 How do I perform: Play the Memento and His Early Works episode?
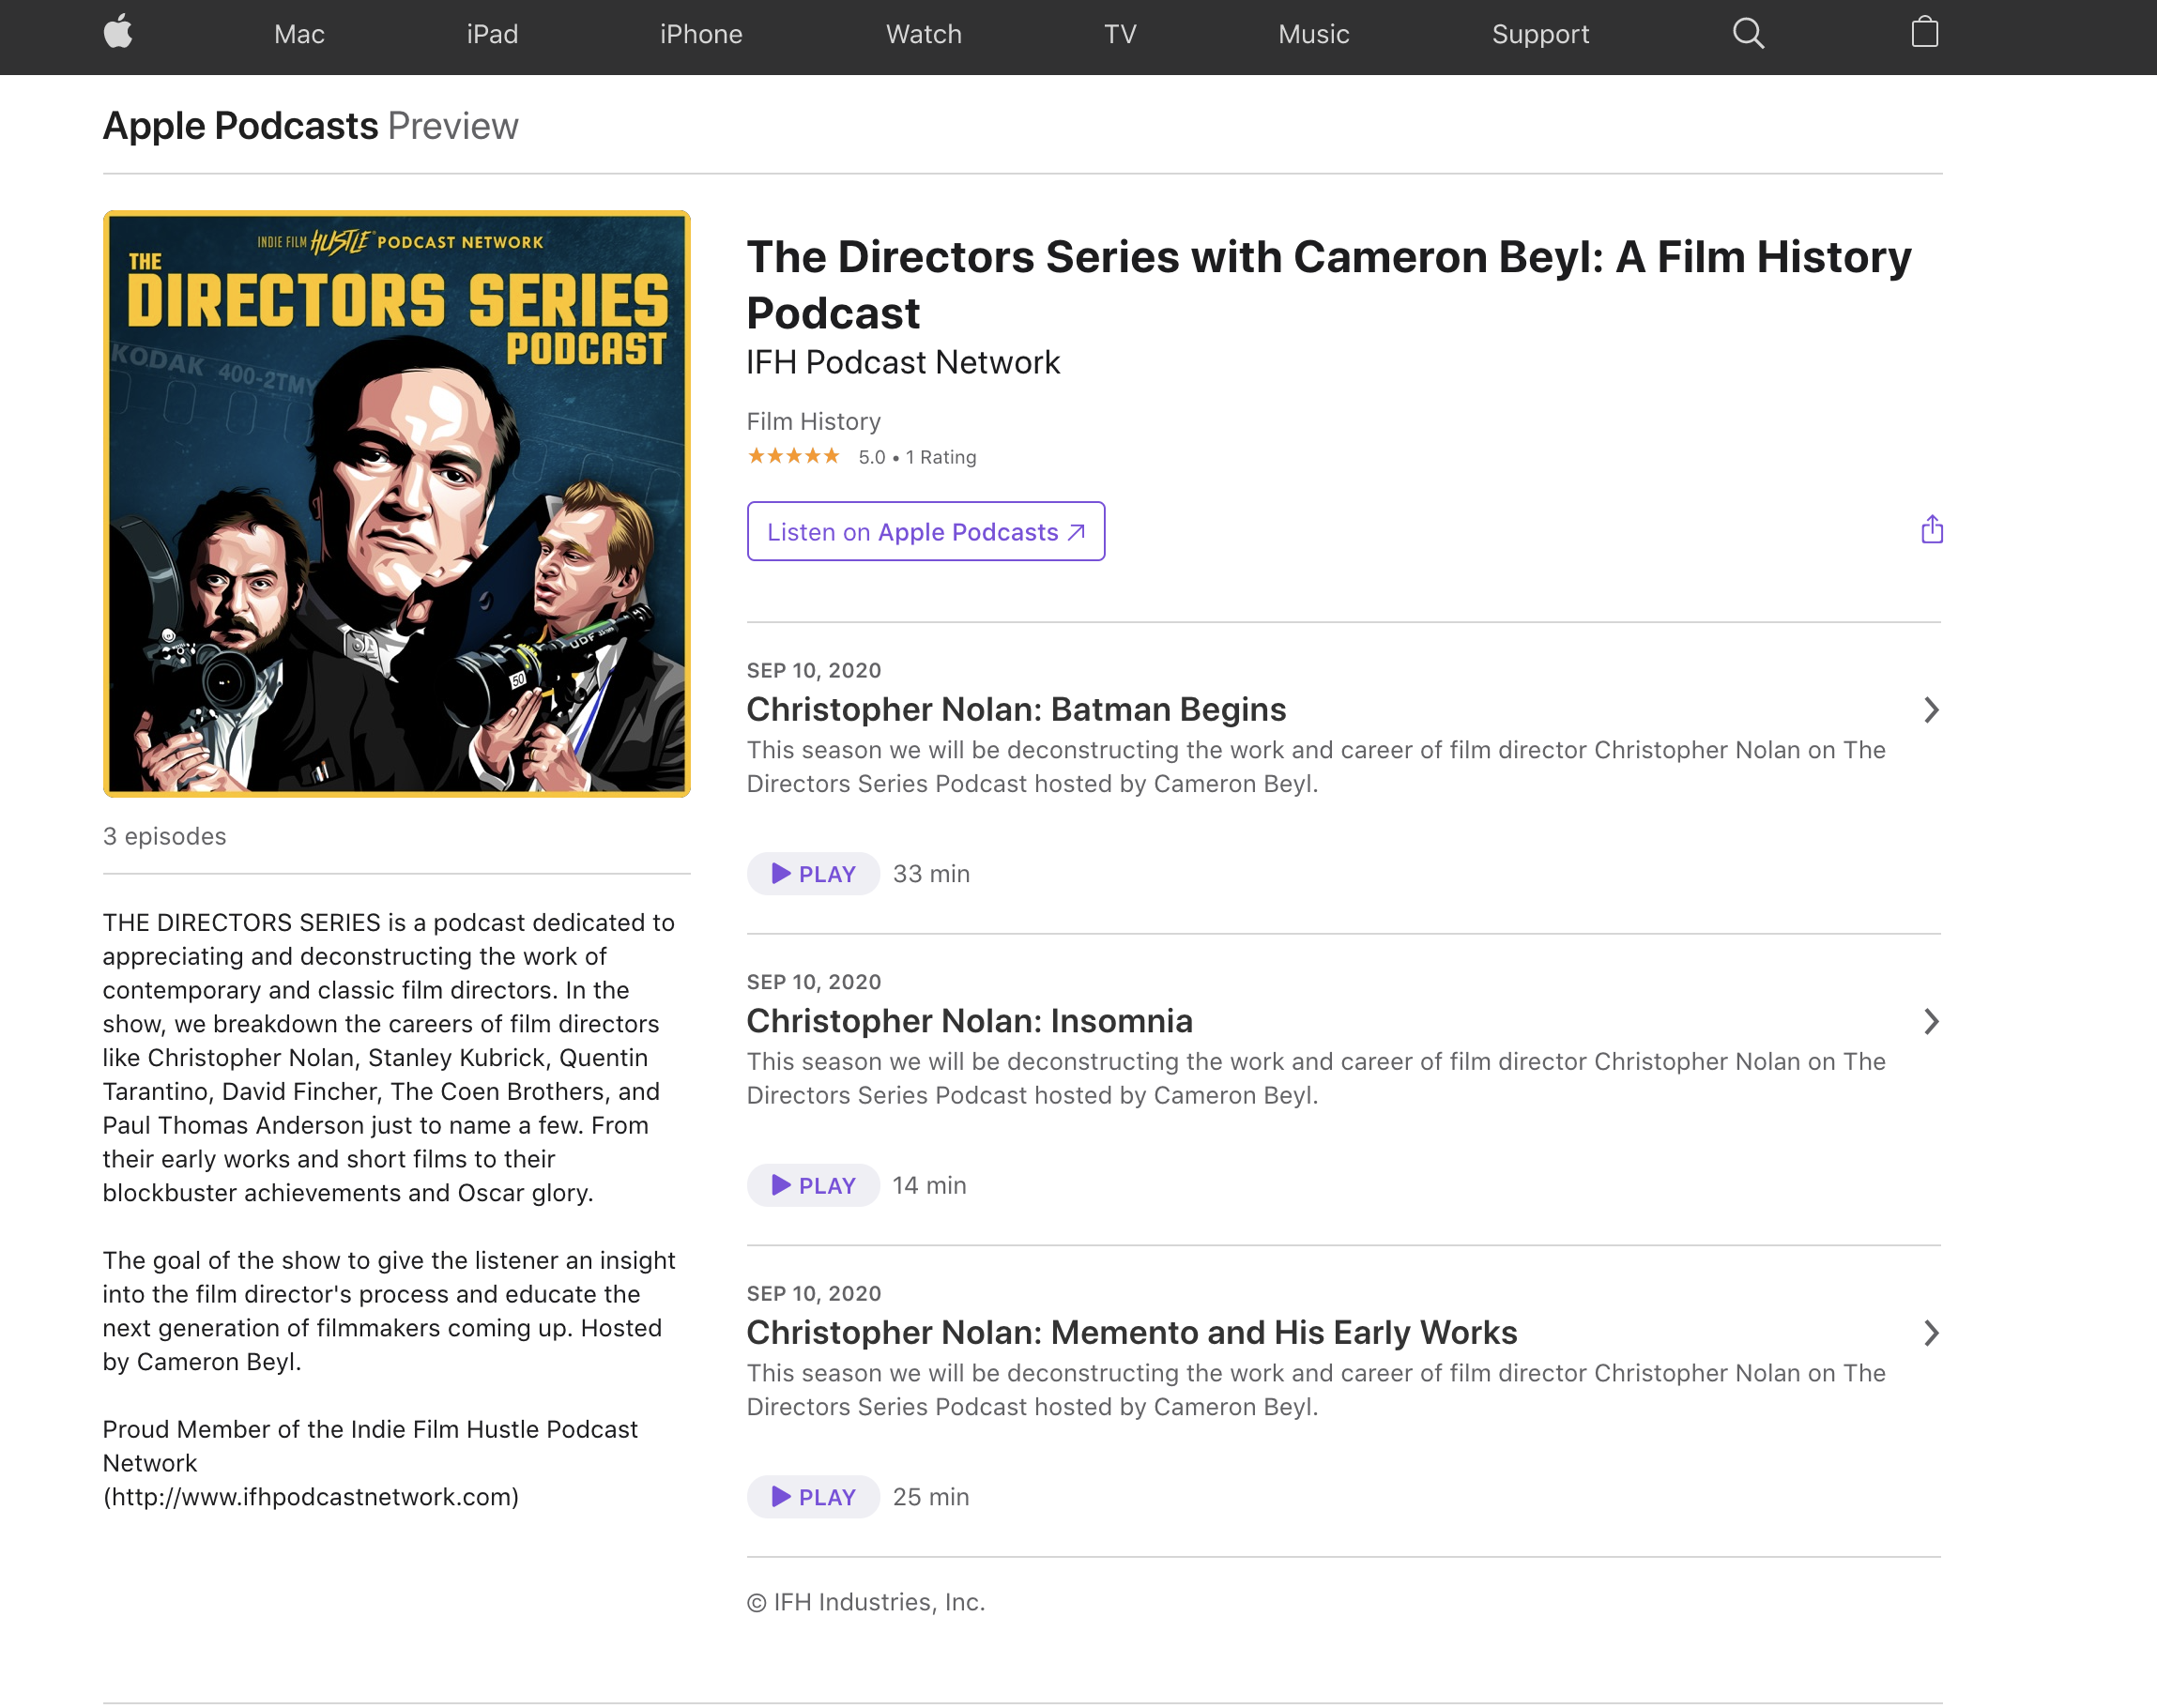813,1496
